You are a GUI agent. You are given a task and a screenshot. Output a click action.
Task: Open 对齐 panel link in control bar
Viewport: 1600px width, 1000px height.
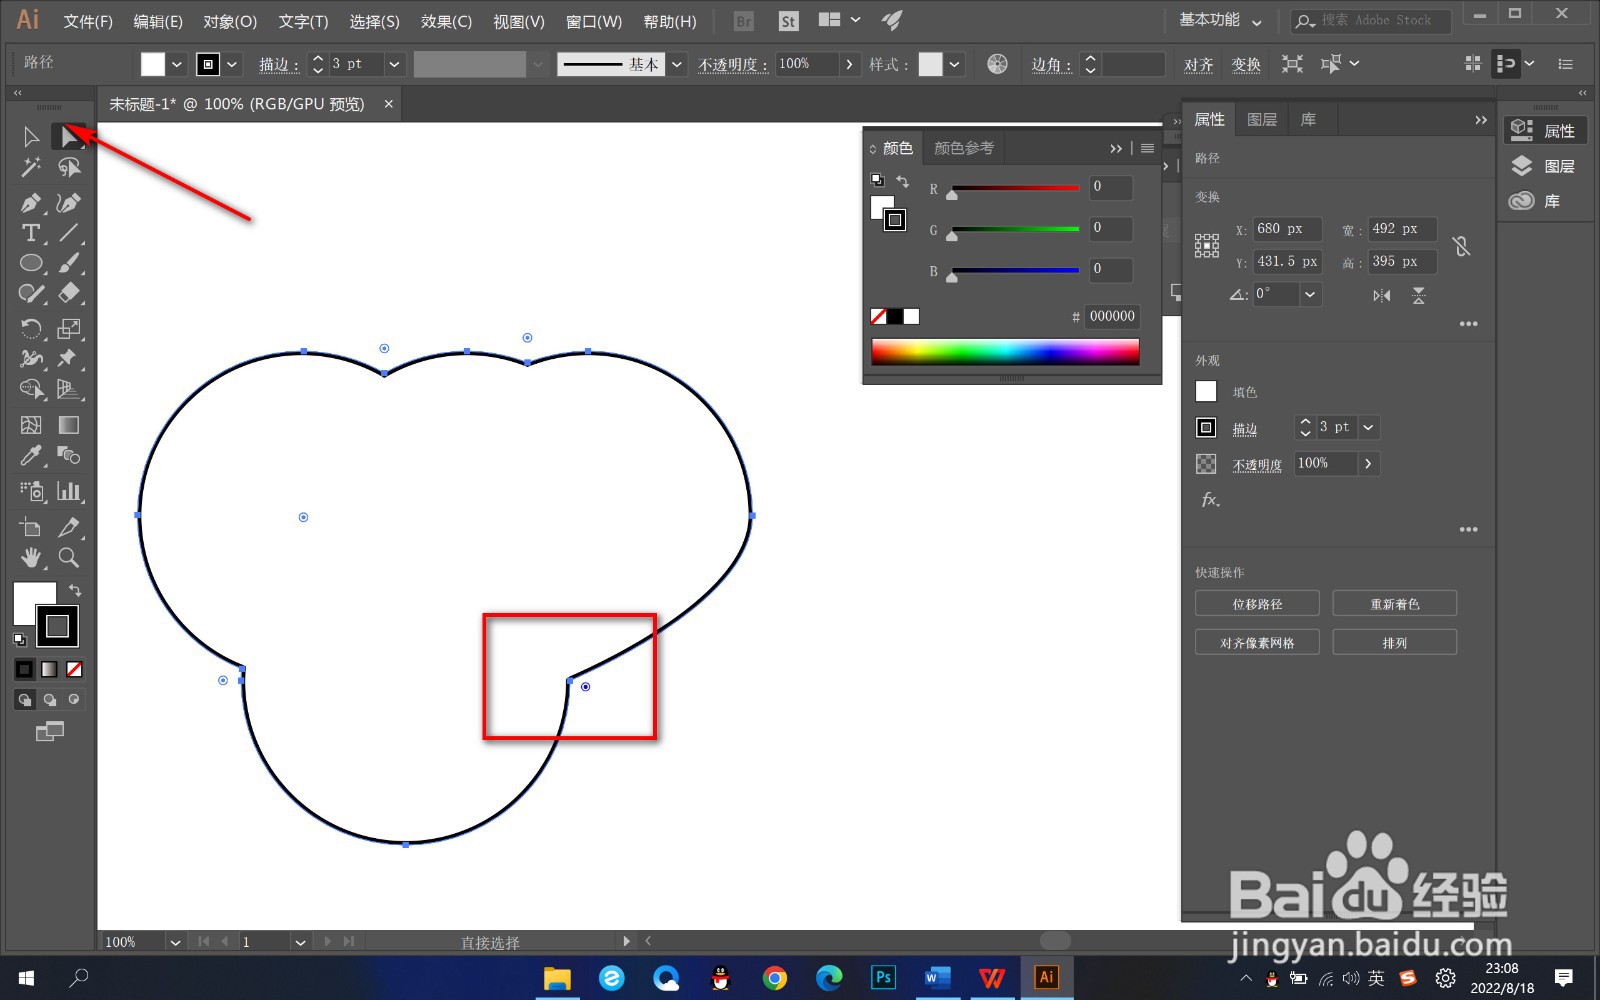[1198, 65]
